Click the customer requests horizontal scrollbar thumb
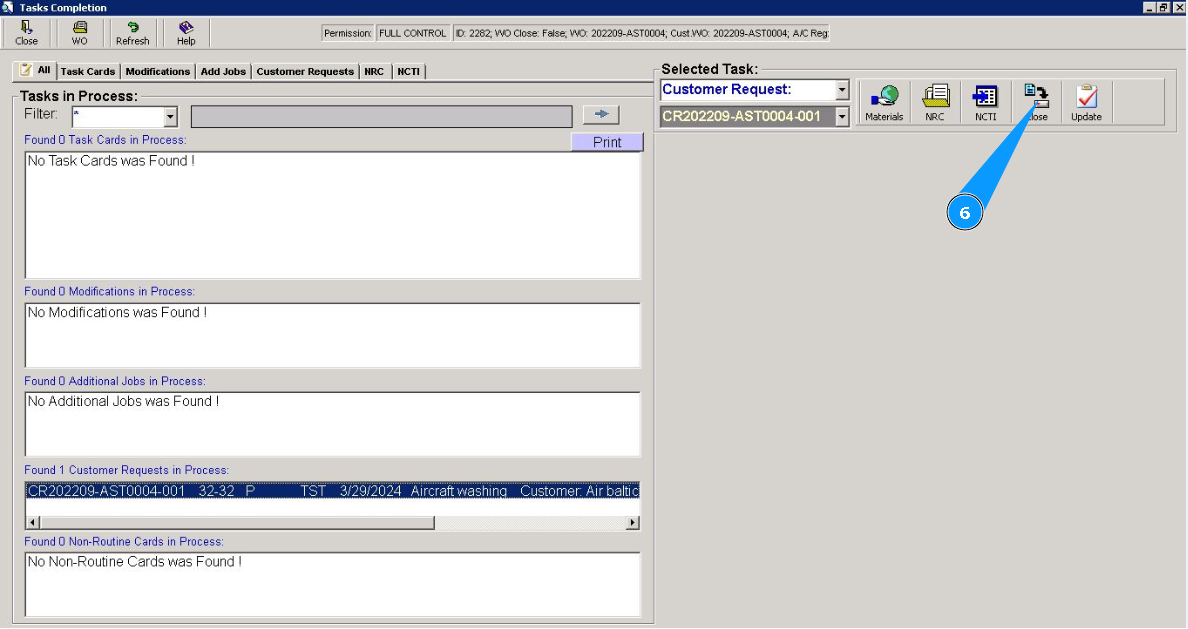1188x629 pixels. pos(237,523)
